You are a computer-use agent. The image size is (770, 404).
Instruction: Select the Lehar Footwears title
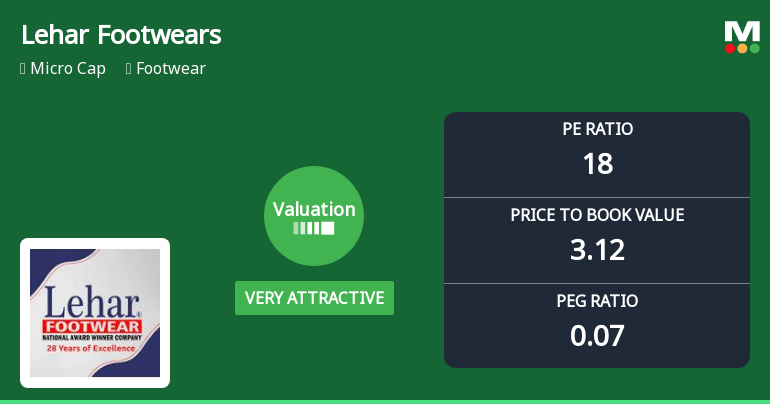click(x=121, y=35)
